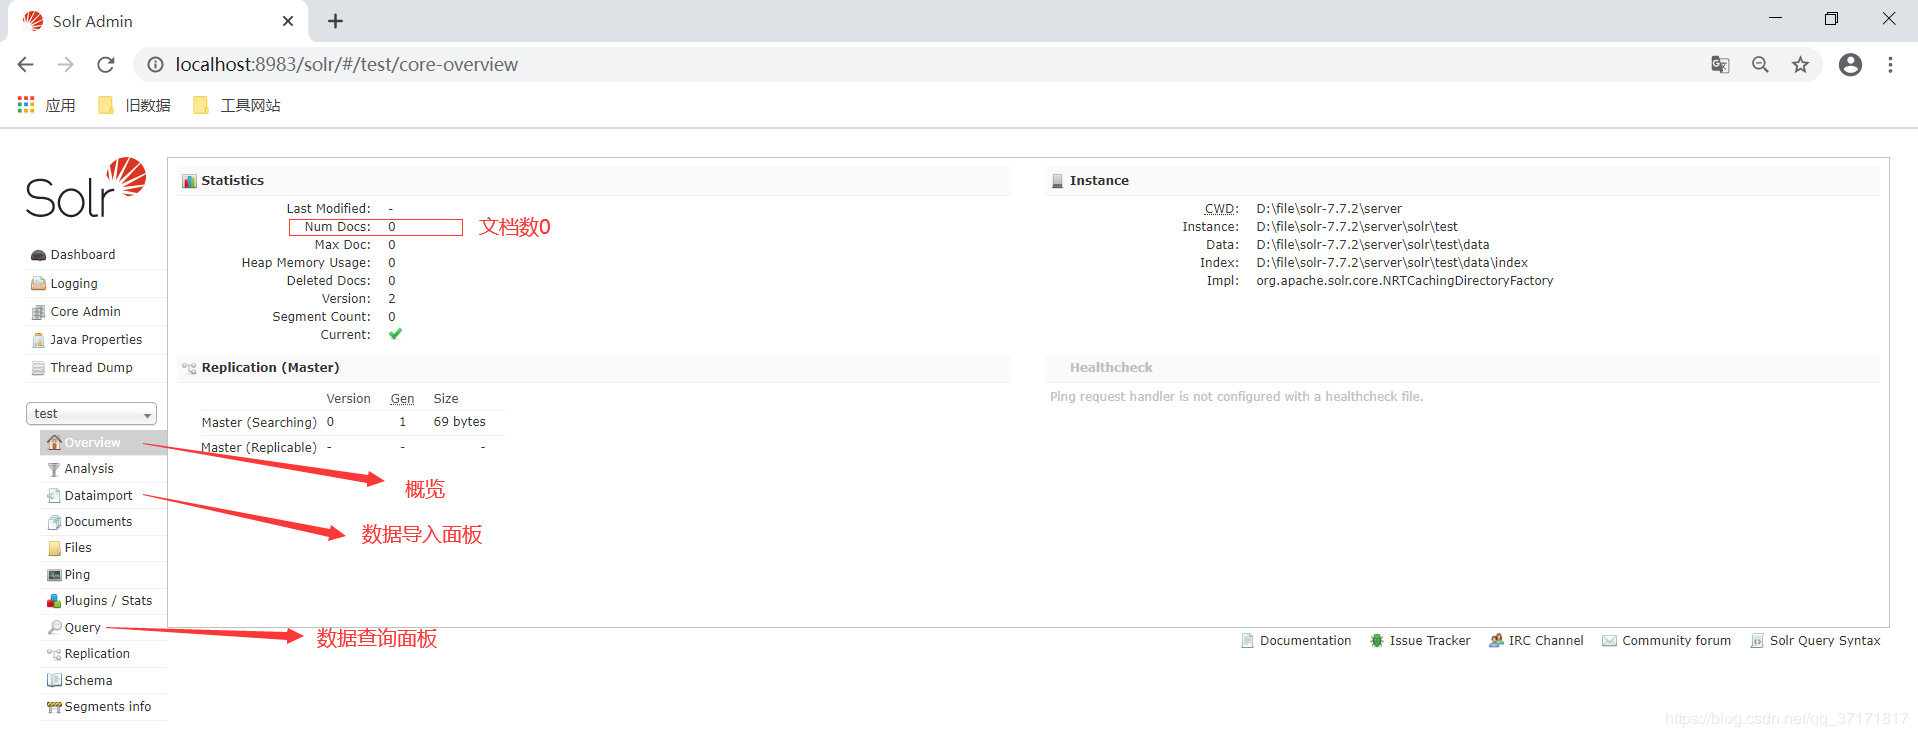Go to Core Admin
Image resolution: width=1918 pixels, height=737 pixels.
click(85, 312)
